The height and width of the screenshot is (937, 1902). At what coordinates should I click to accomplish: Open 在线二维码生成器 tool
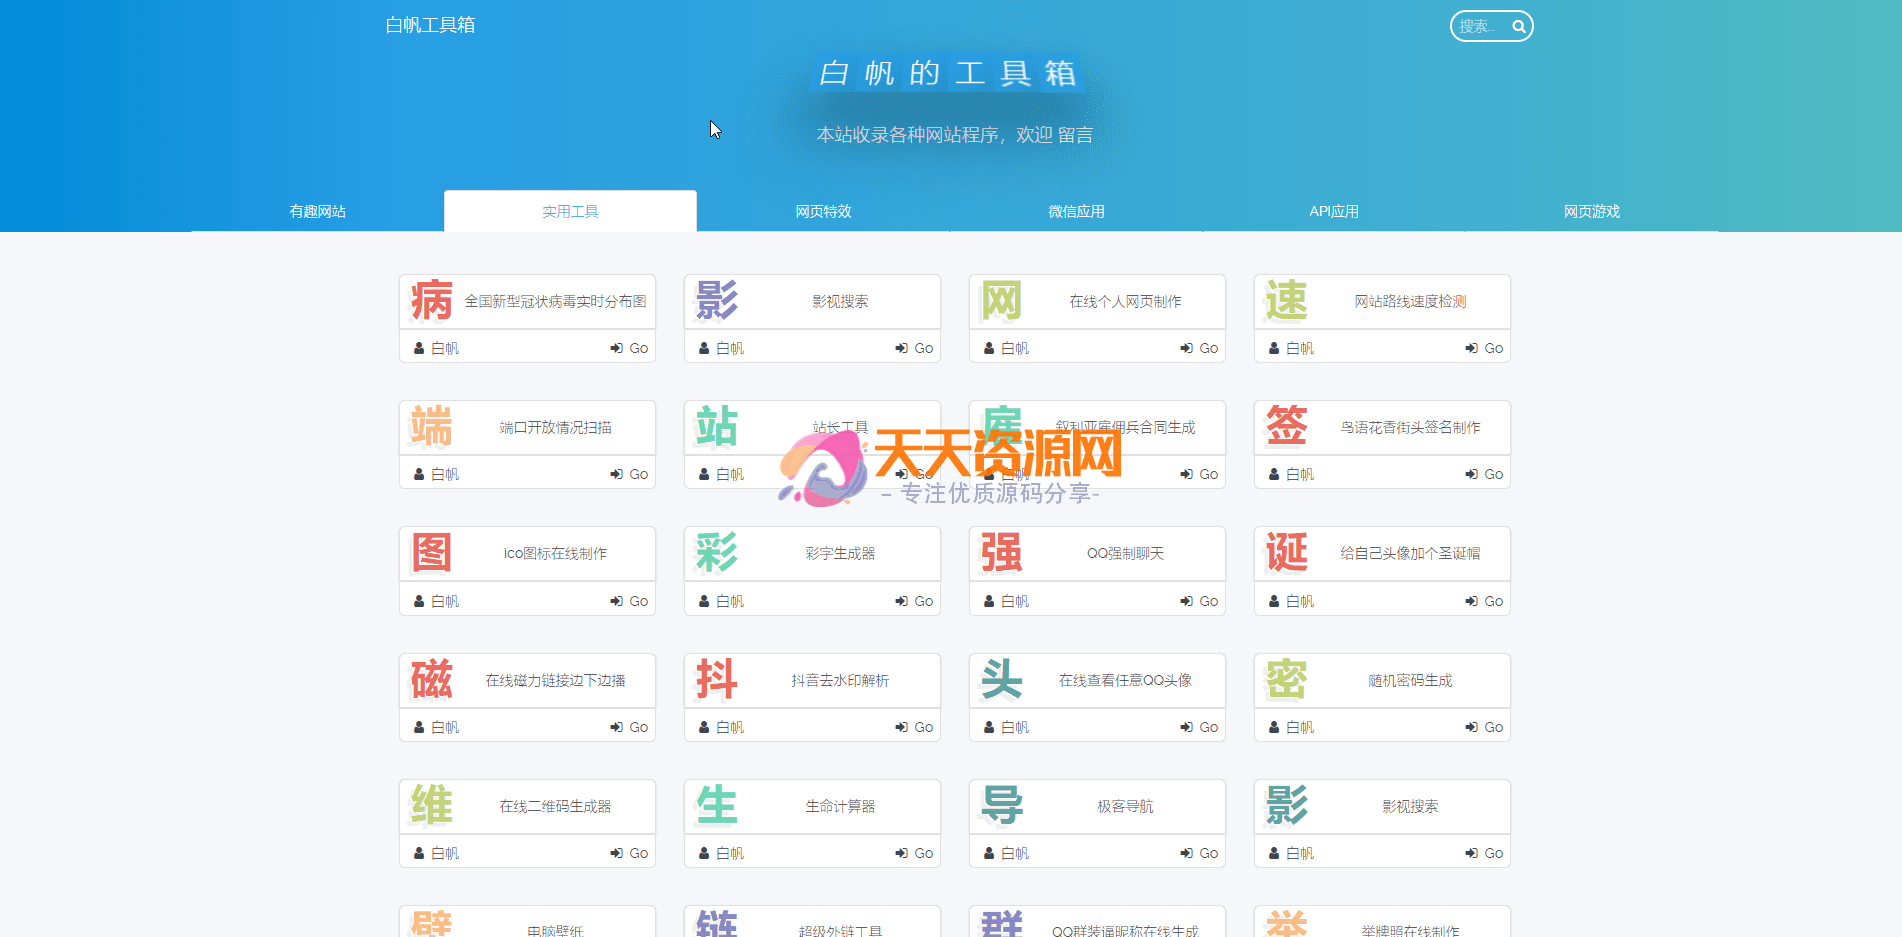point(555,806)
